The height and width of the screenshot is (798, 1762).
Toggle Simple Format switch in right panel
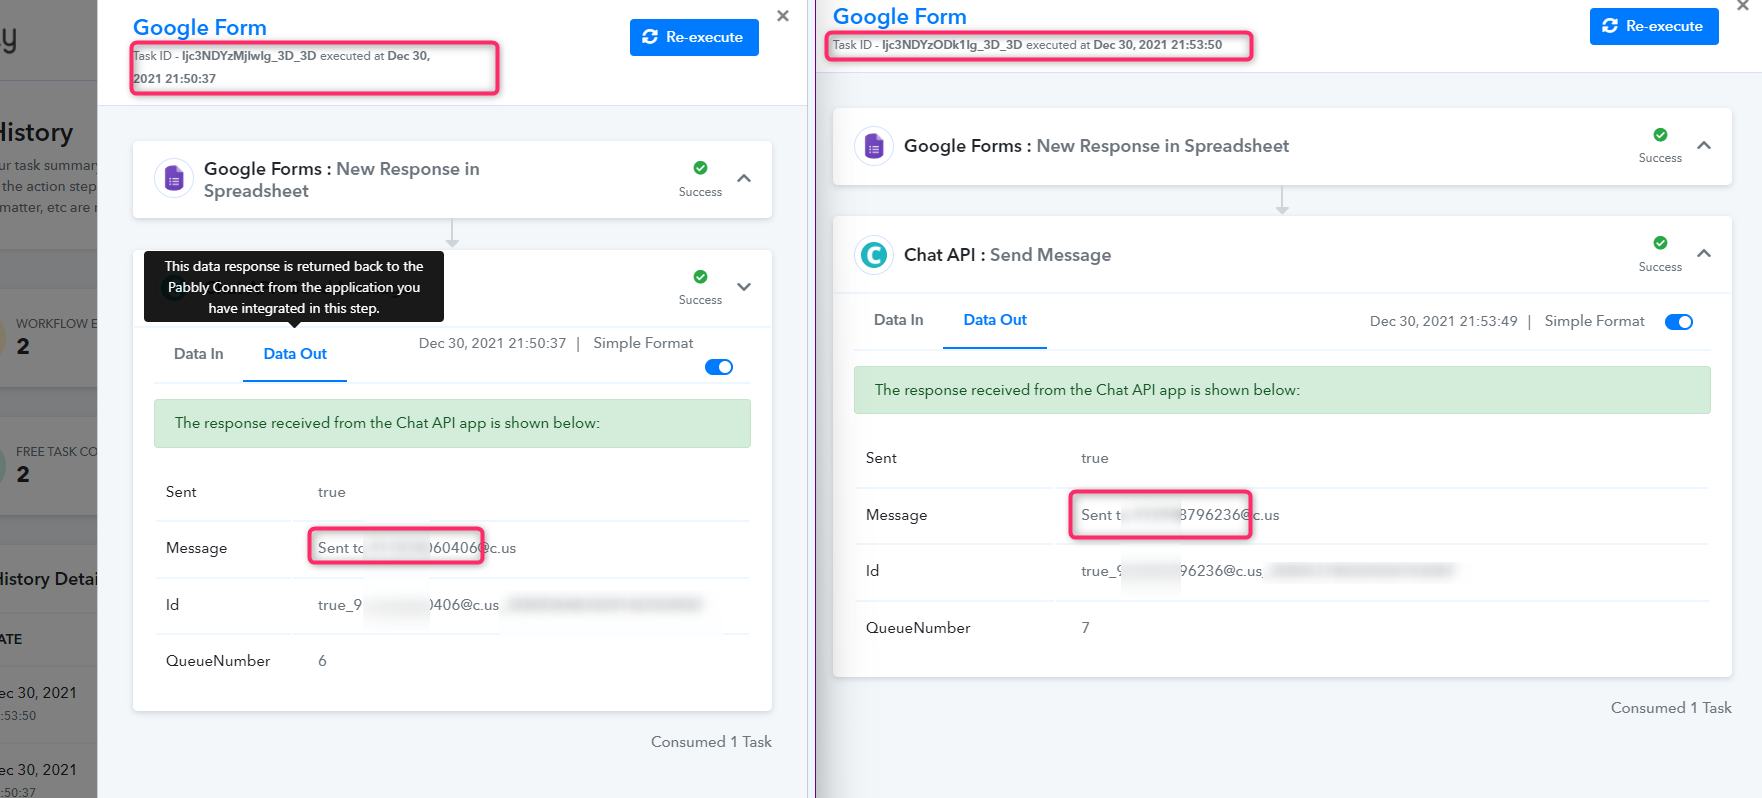pos(1679,322)
